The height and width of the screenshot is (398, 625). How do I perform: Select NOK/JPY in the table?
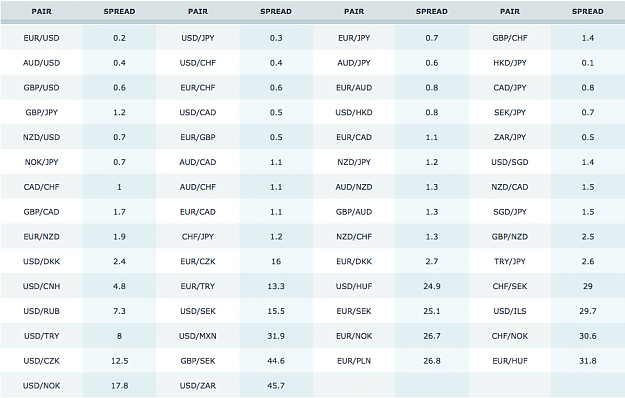(41, 162)
